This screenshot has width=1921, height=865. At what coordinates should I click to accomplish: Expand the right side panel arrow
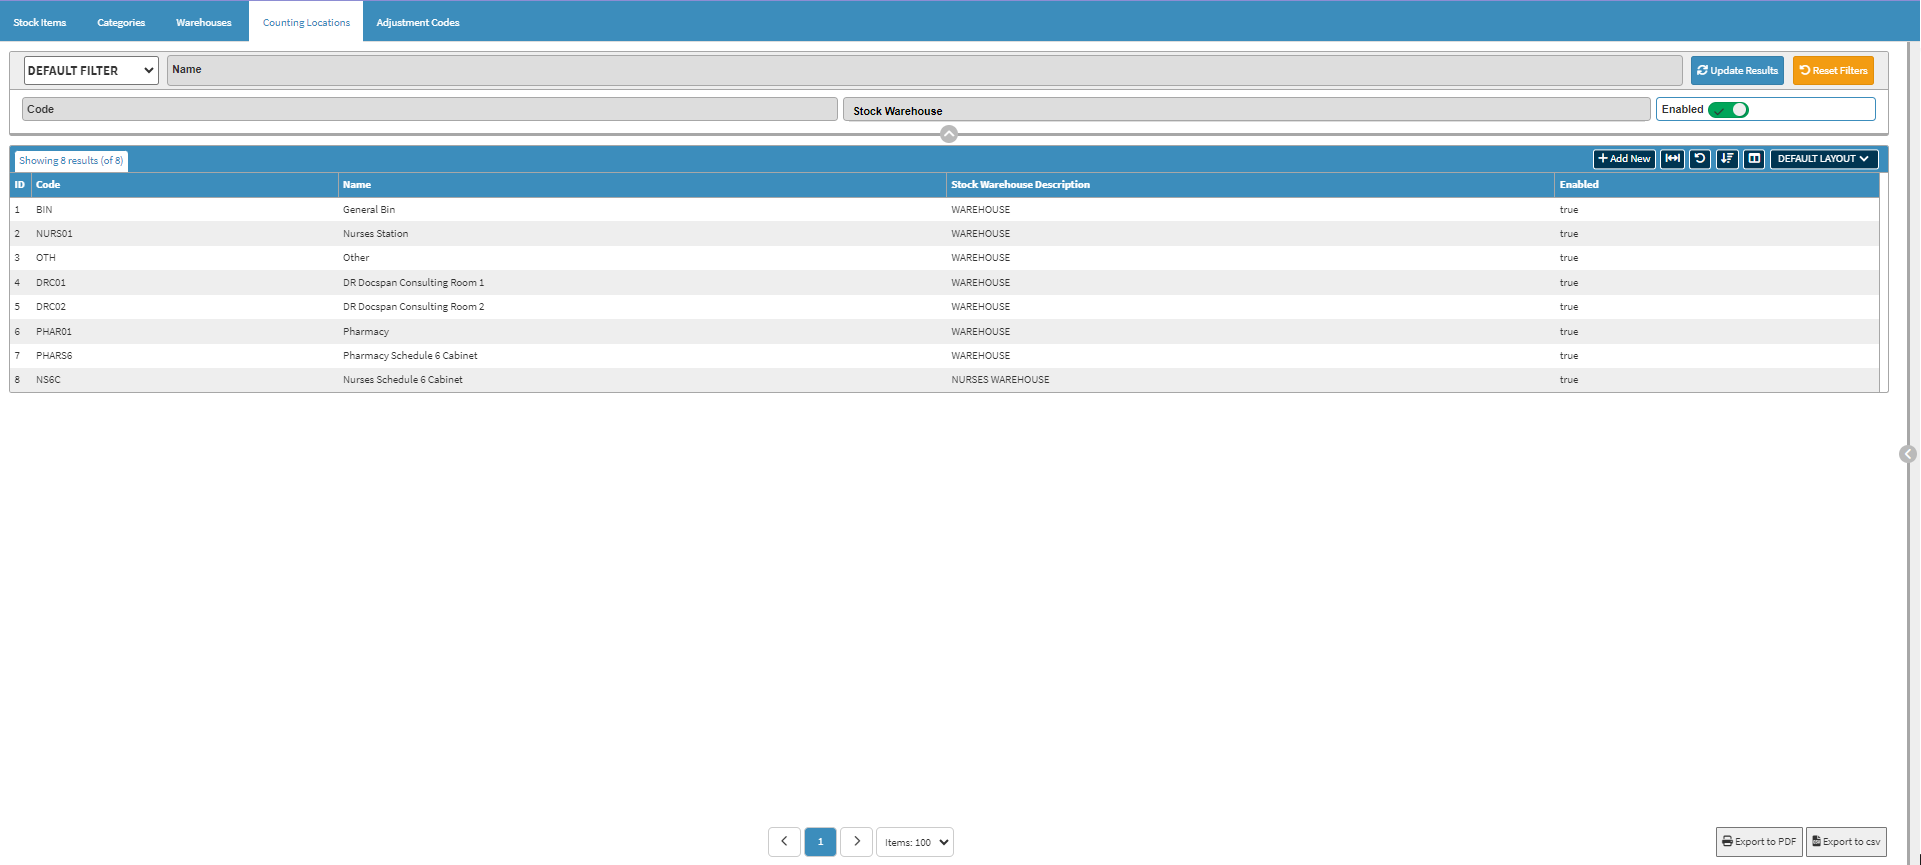(1907, 454)
